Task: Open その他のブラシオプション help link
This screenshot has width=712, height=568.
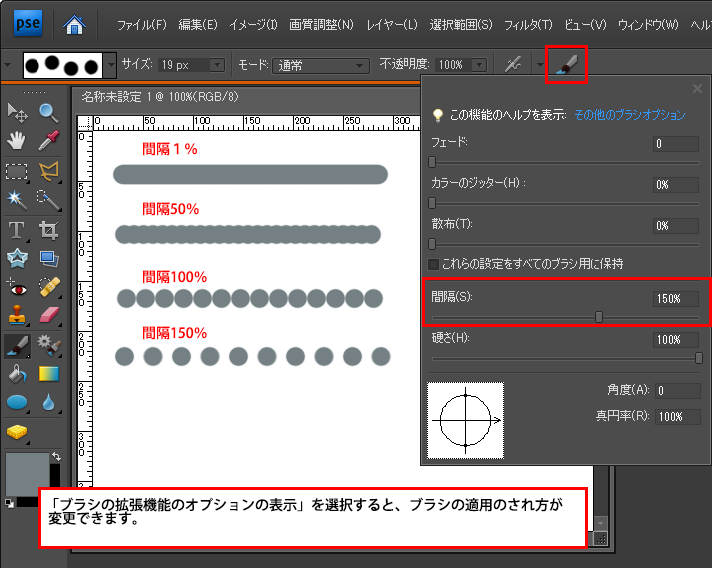Action: (x=630, y=115)
